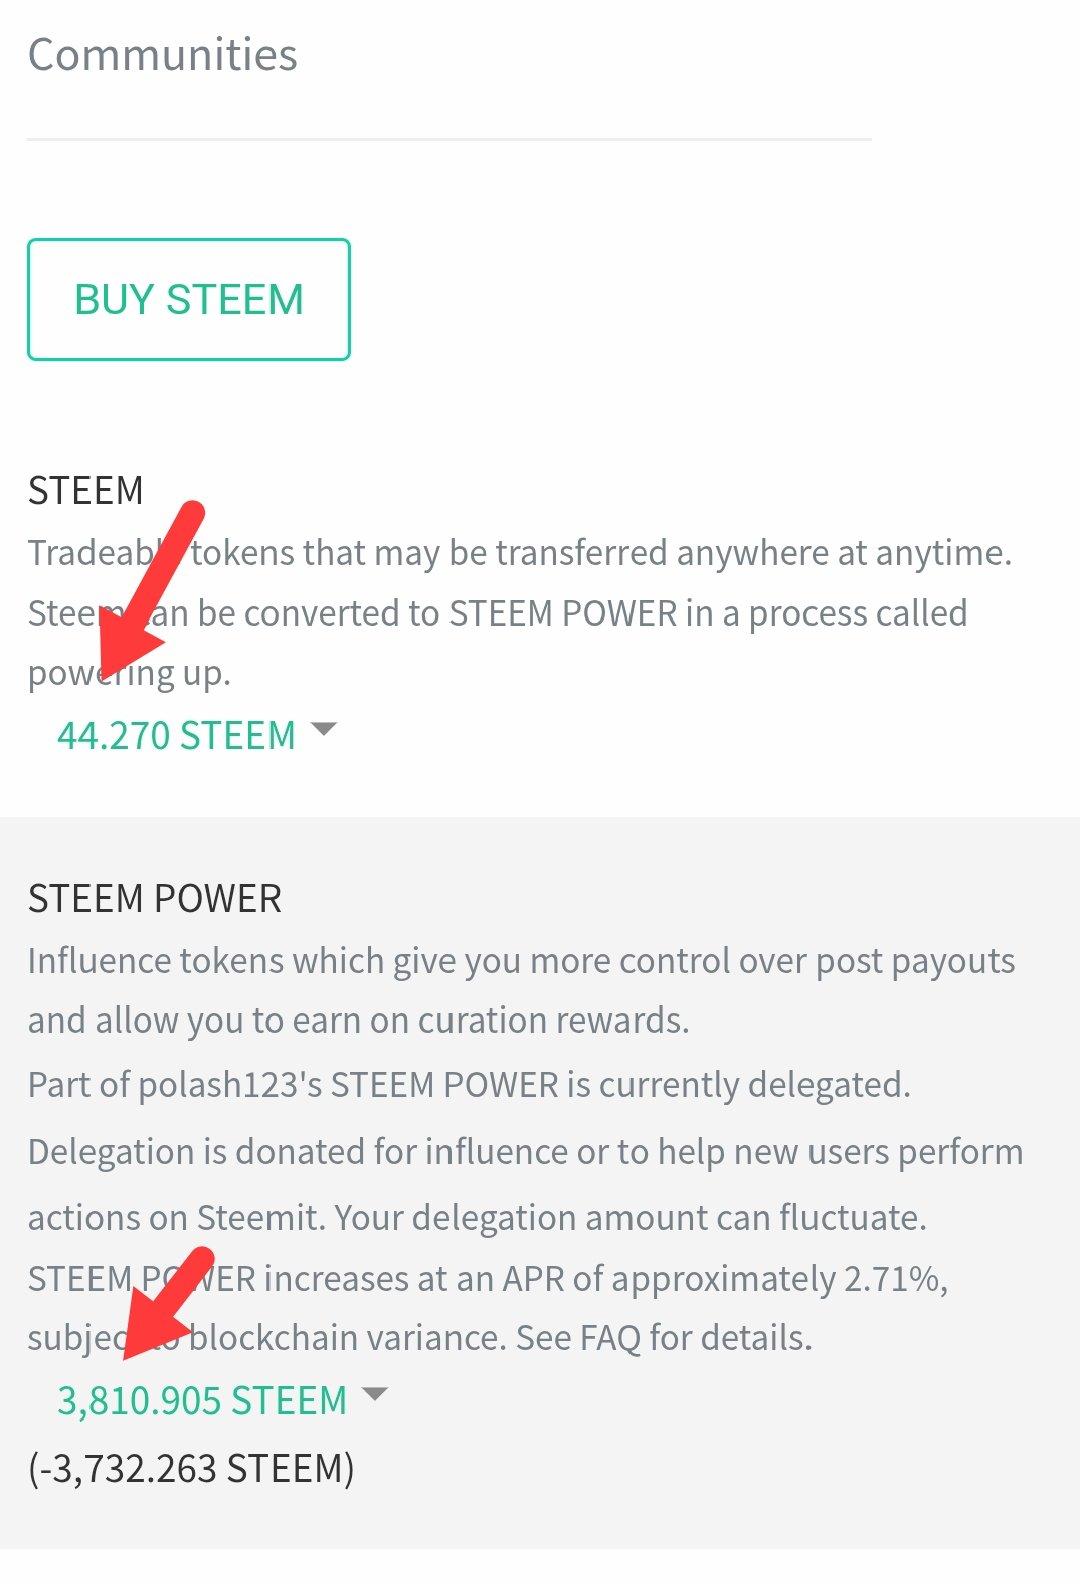
Task: Click "See FAQ for details" text
Action: pyautogui.click(x=664, y=1338)
